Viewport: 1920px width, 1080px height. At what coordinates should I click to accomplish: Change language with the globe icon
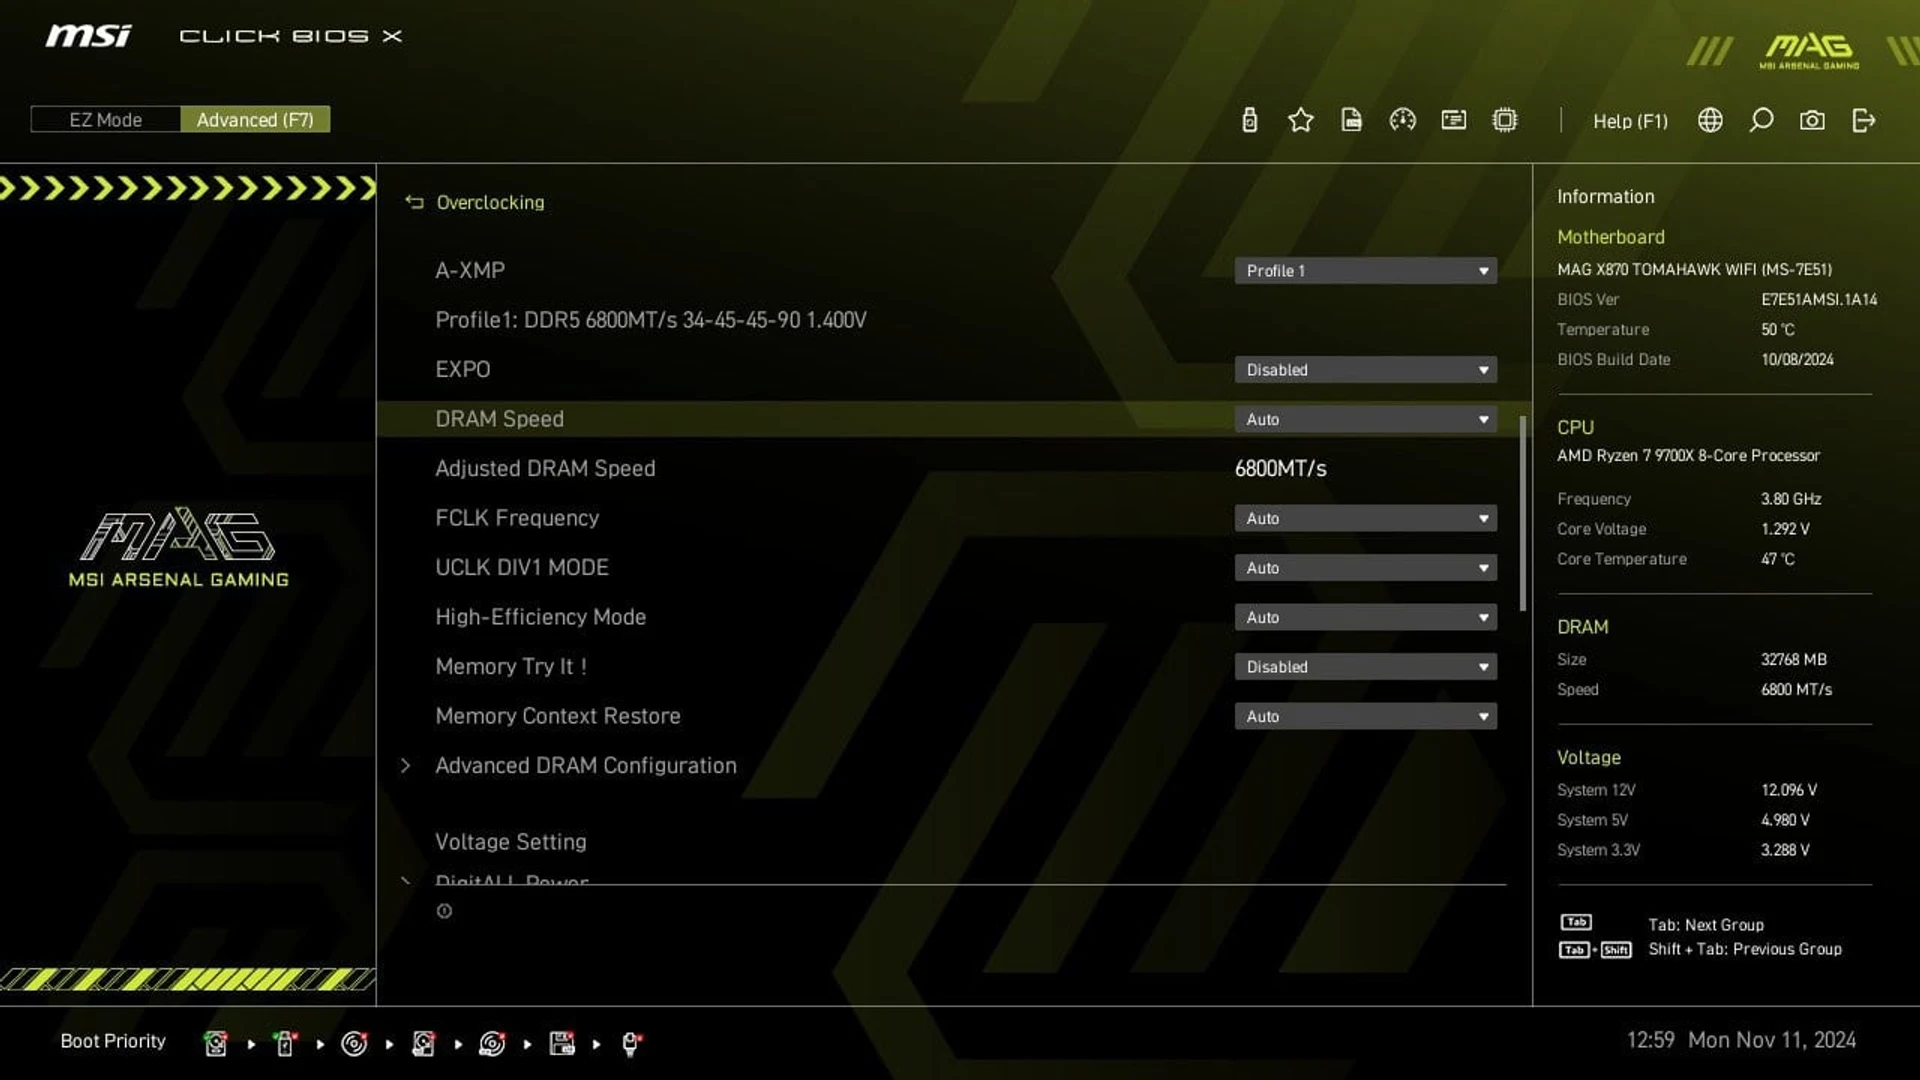1710,121
